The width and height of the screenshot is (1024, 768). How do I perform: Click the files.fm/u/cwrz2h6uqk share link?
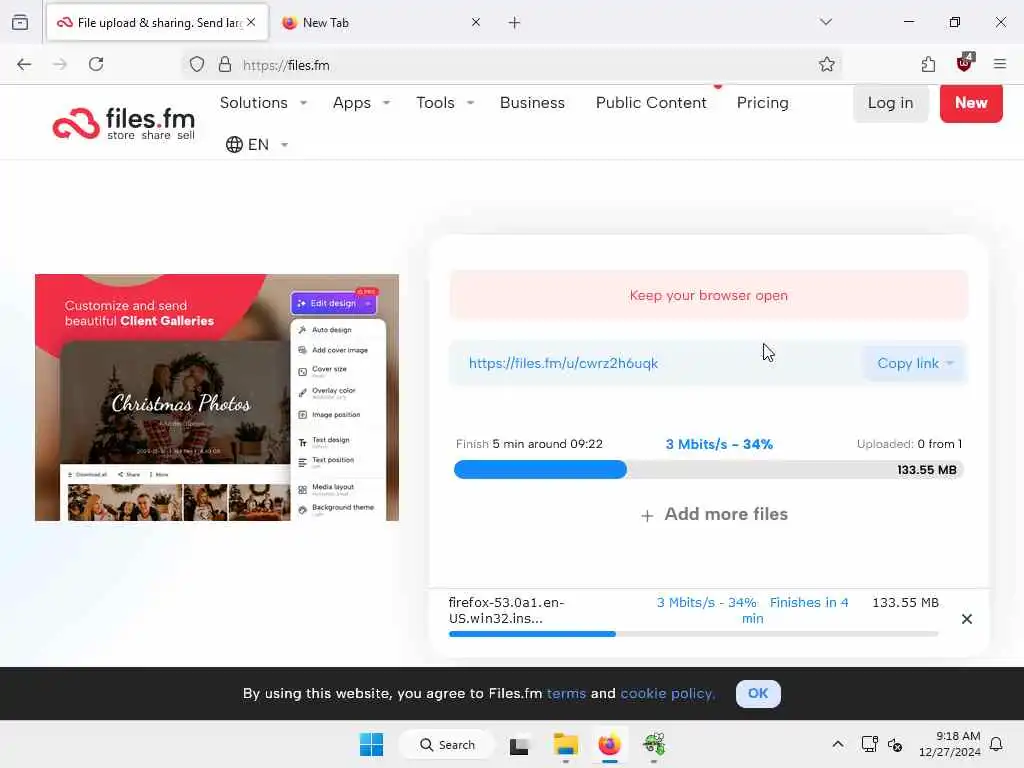564,363
